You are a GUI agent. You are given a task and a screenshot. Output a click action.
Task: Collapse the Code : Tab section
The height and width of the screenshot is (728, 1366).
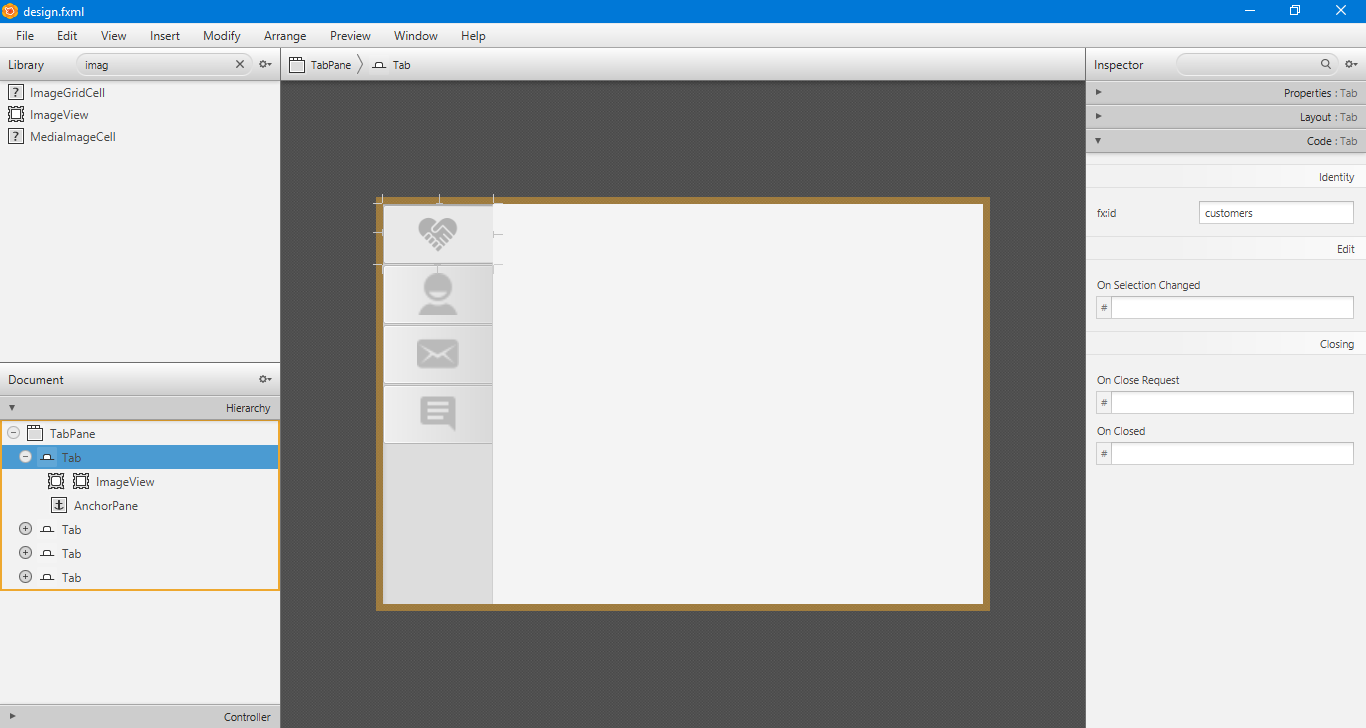tap(1097, 140)
